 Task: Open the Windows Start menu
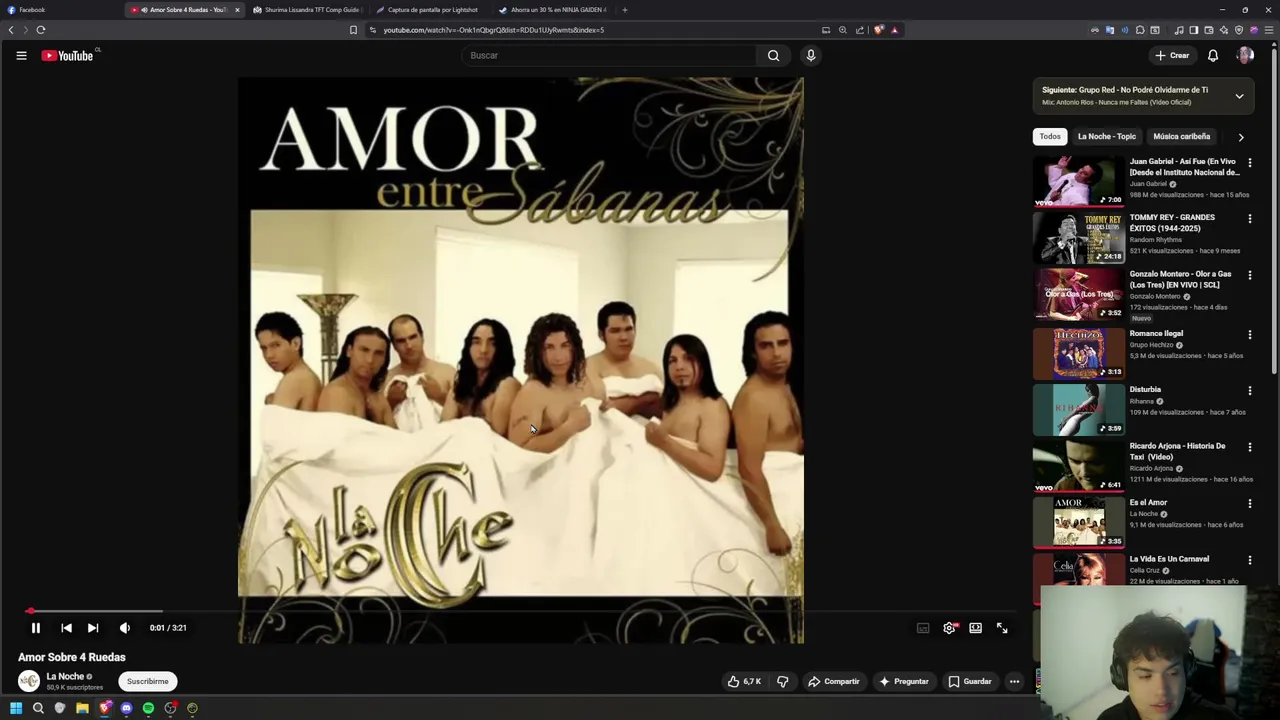click(16, 708)
